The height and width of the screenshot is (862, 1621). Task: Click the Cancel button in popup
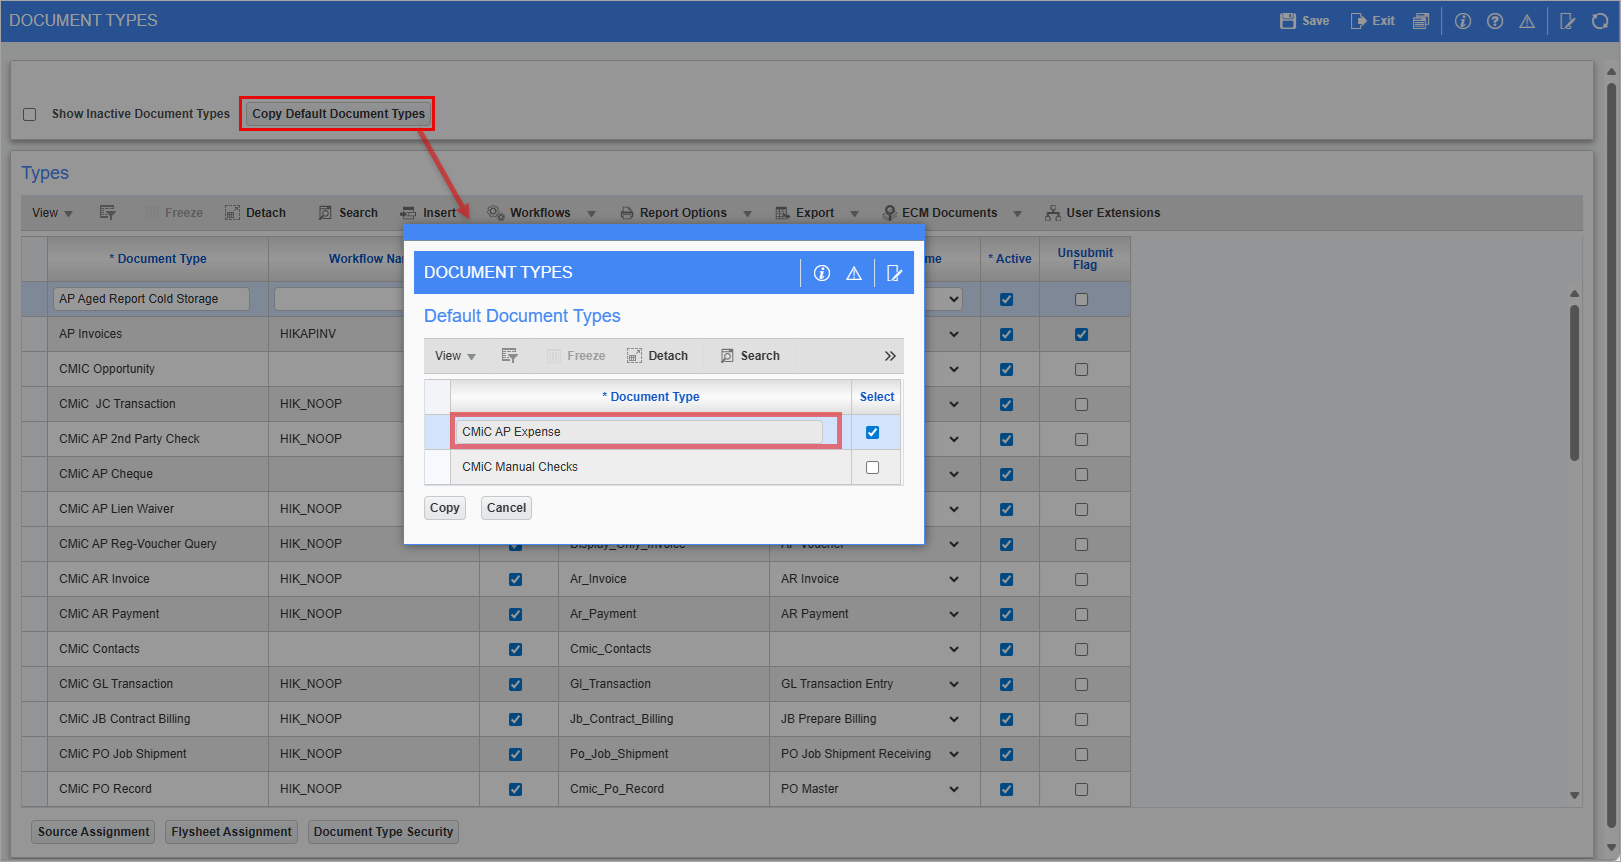(x=506, y=508)
